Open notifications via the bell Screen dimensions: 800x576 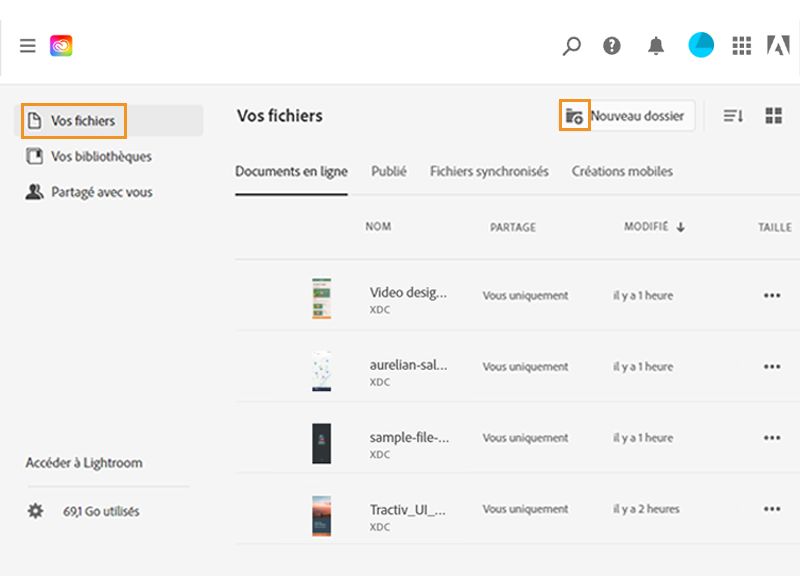click(656, 46)
